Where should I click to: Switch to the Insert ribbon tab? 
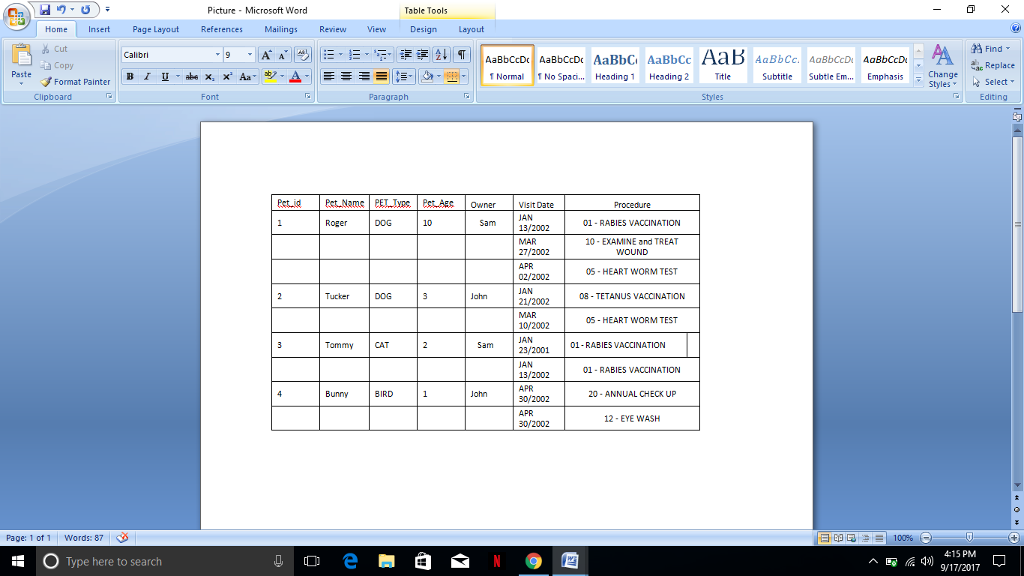click(x=99, y=29)
